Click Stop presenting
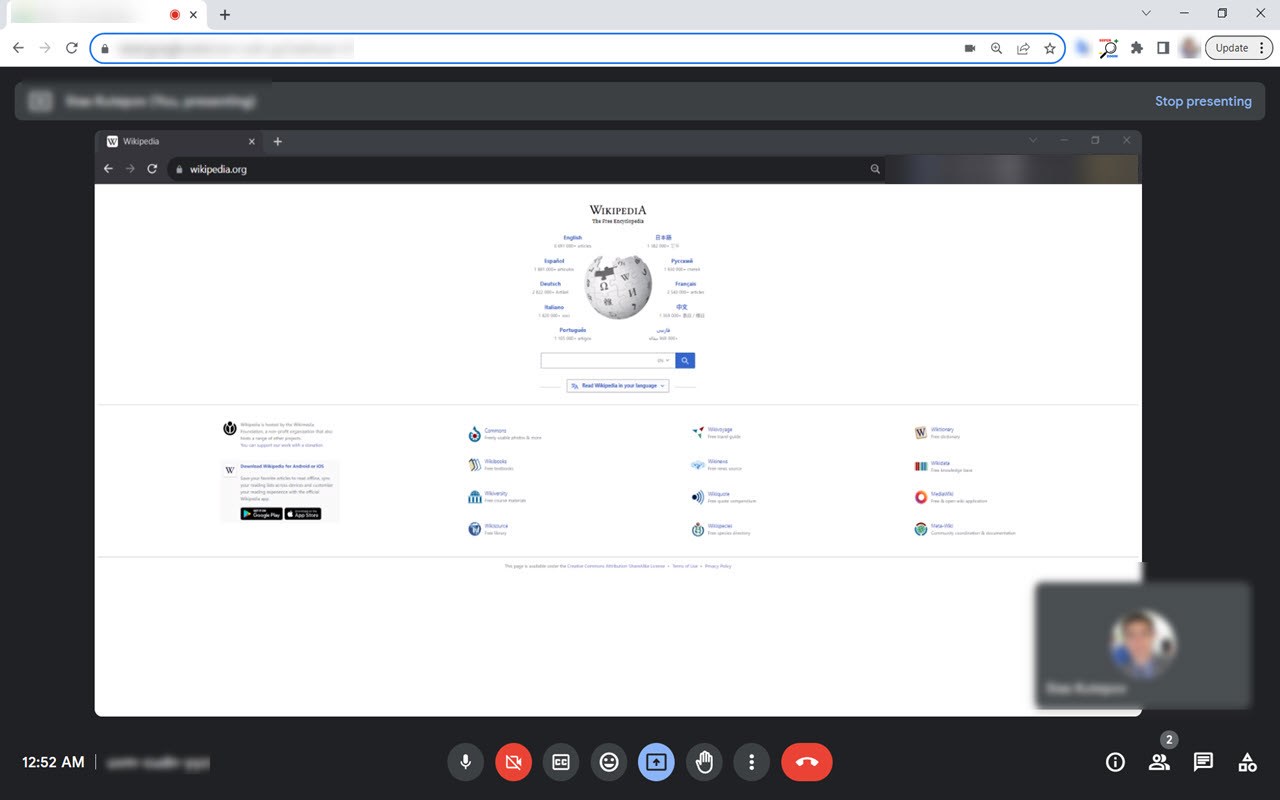This screenshot has height=800, width=1280. pos(1203,101)
